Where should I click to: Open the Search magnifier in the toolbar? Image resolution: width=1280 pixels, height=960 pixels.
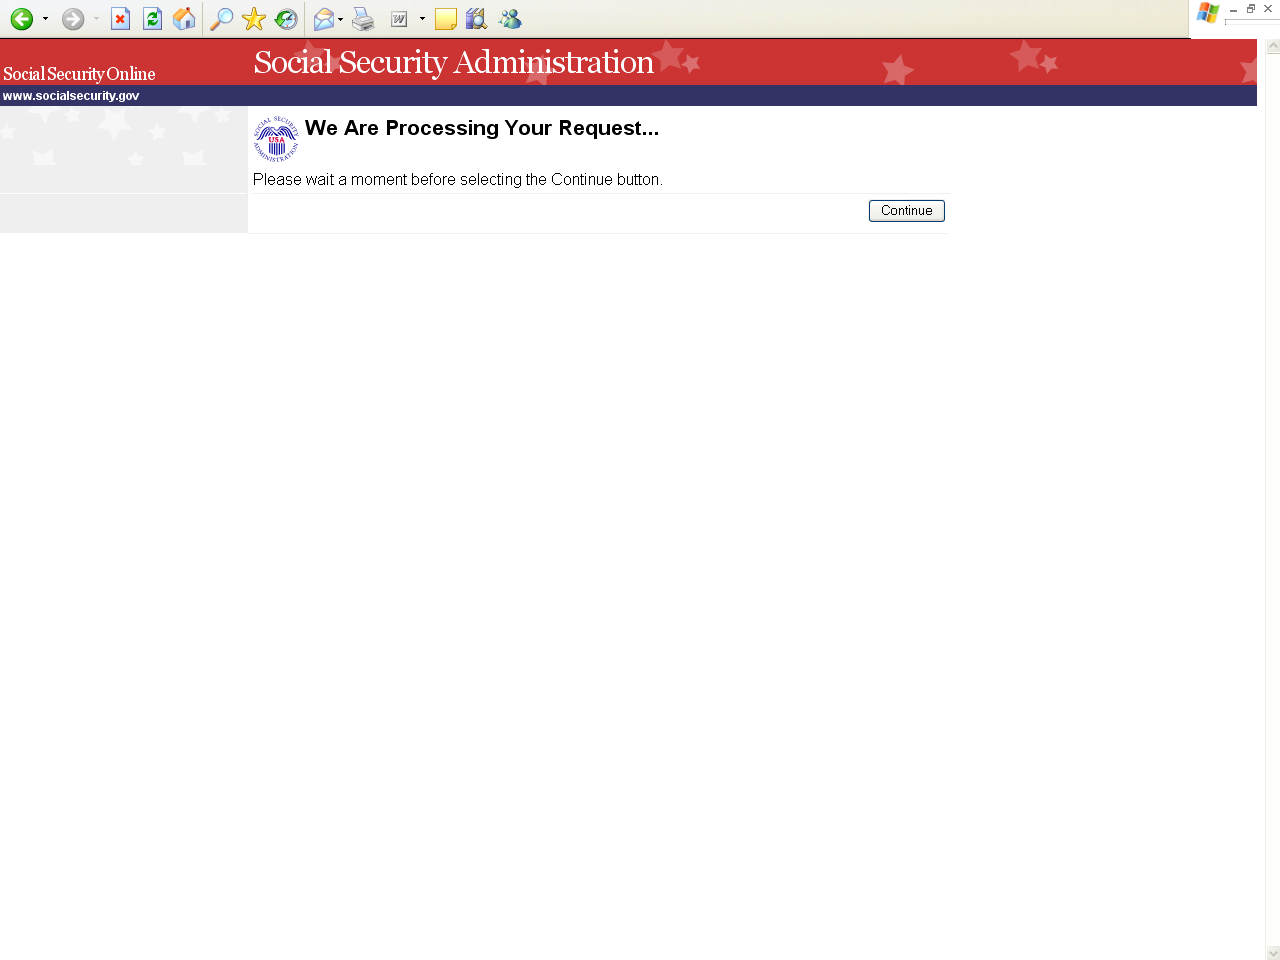(222, 19)
